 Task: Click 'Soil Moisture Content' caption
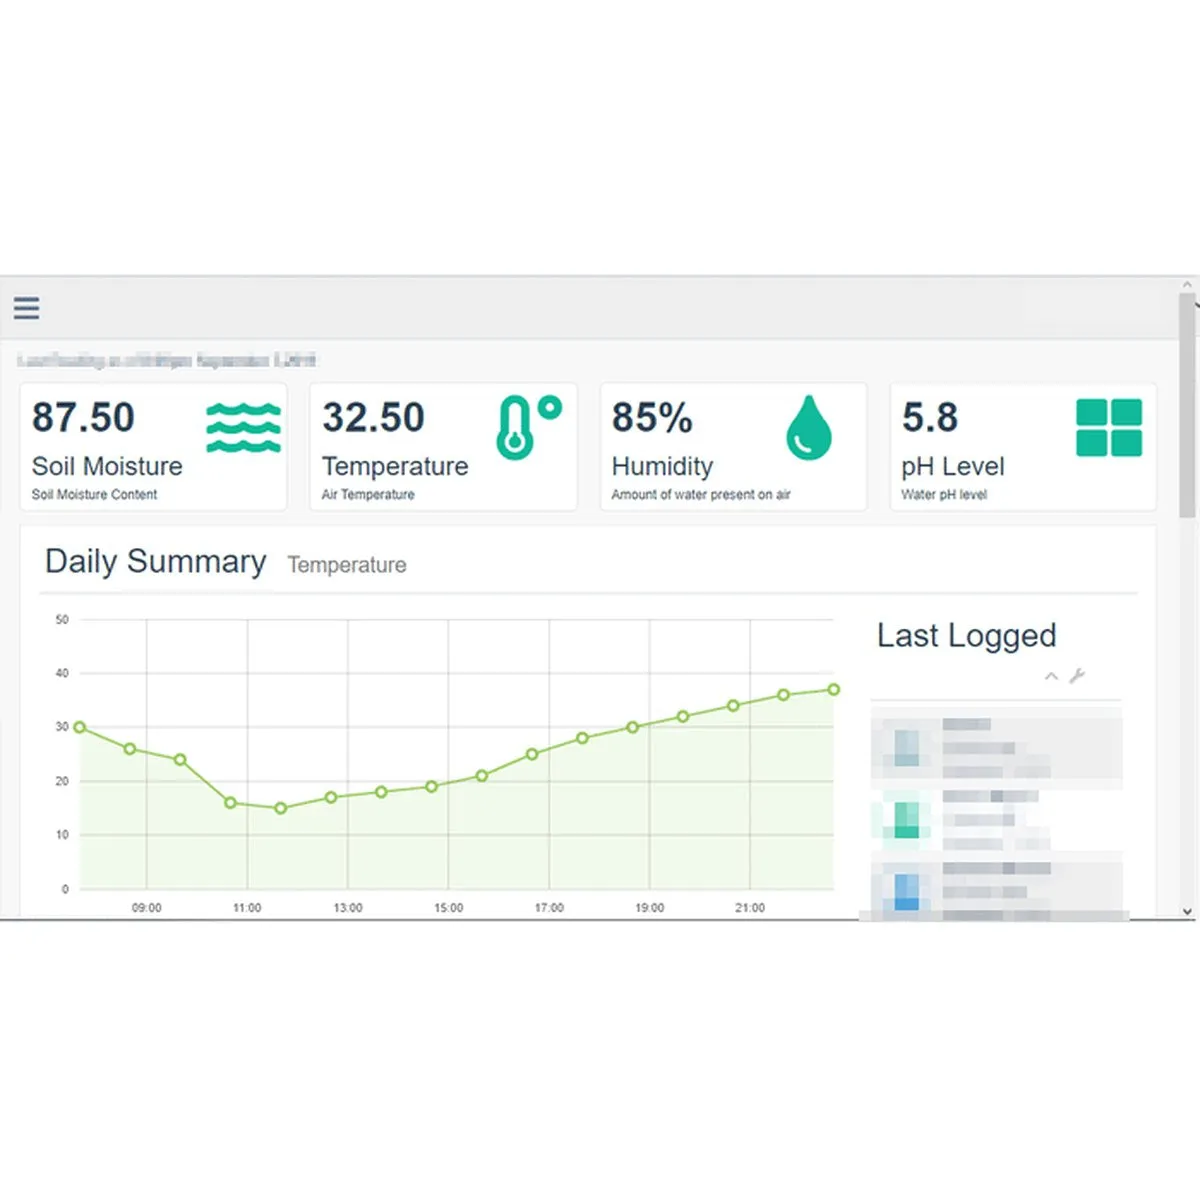94,494
